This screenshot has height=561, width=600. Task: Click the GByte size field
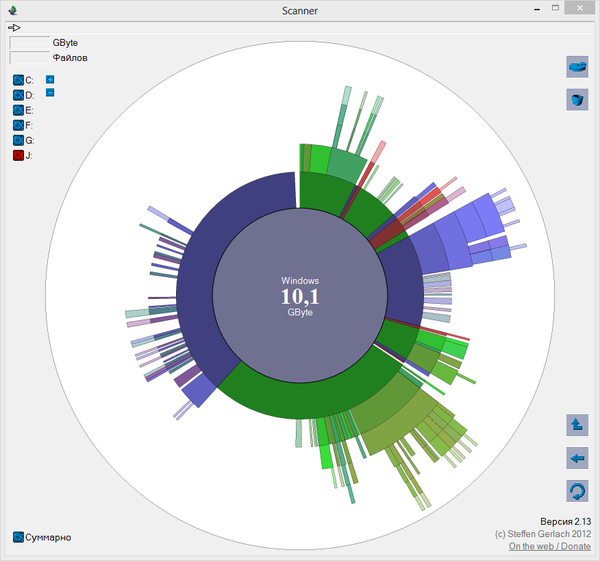(x=29, y=42)
